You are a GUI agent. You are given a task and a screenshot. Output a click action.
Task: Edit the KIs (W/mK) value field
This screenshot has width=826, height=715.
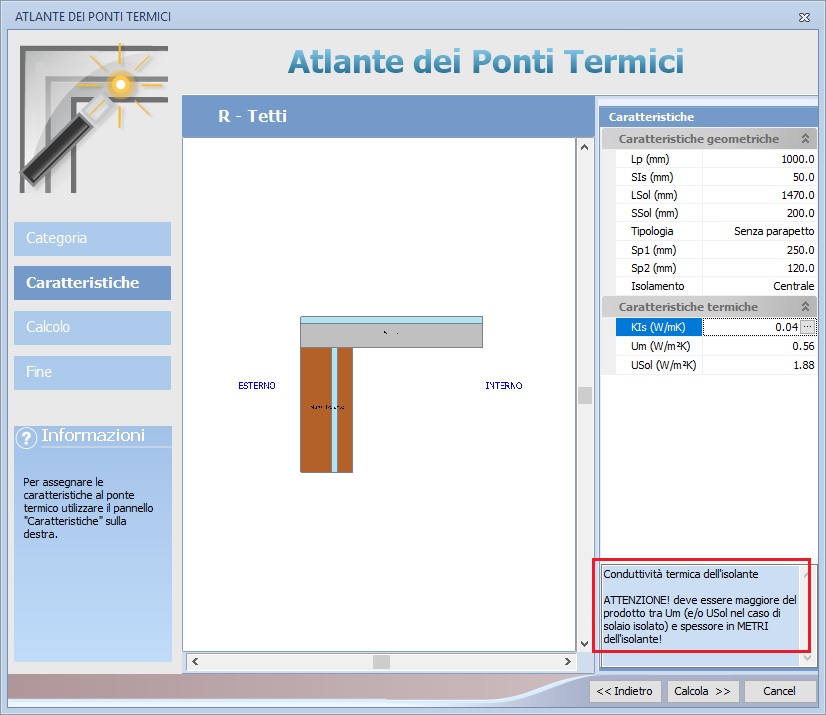(x=750, y=327)
